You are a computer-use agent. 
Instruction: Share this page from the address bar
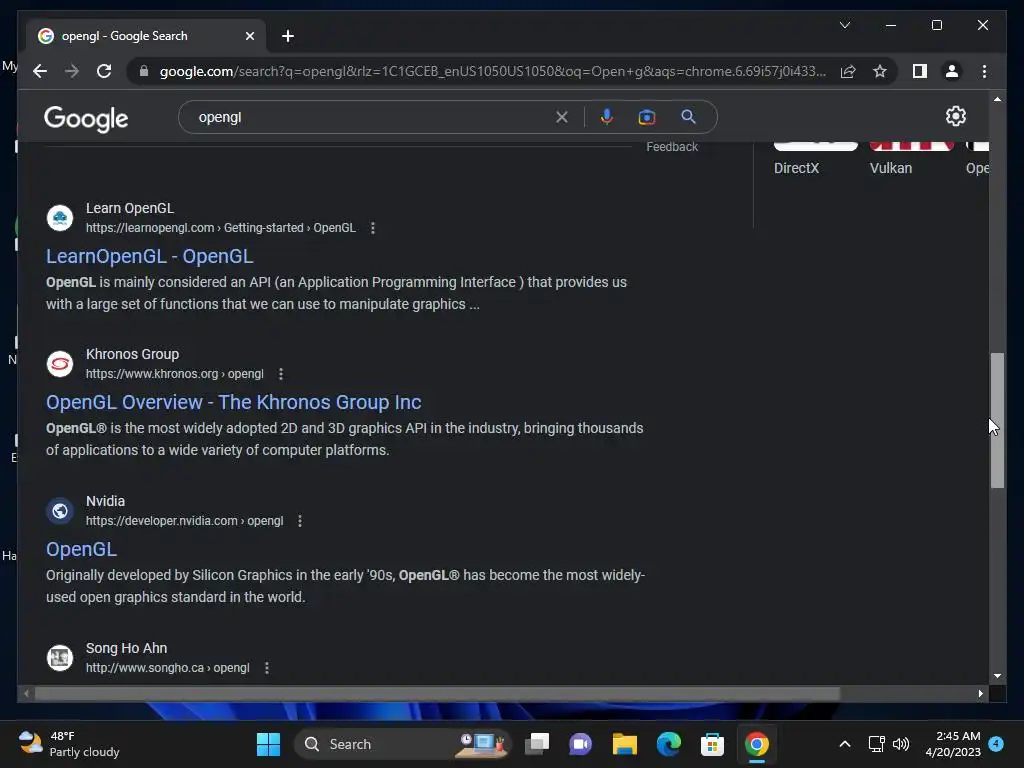click(x=848, y=71)
